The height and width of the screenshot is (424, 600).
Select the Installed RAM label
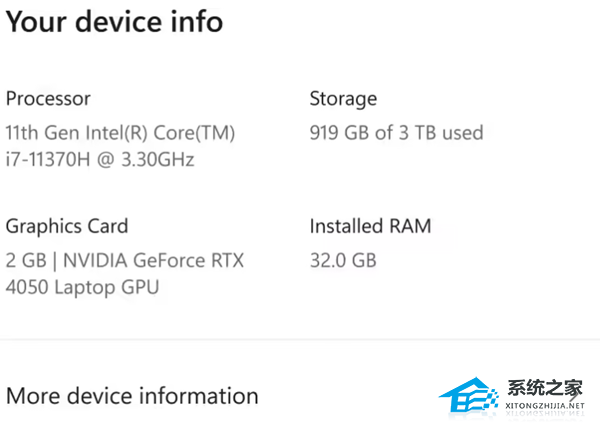point(370,226)
